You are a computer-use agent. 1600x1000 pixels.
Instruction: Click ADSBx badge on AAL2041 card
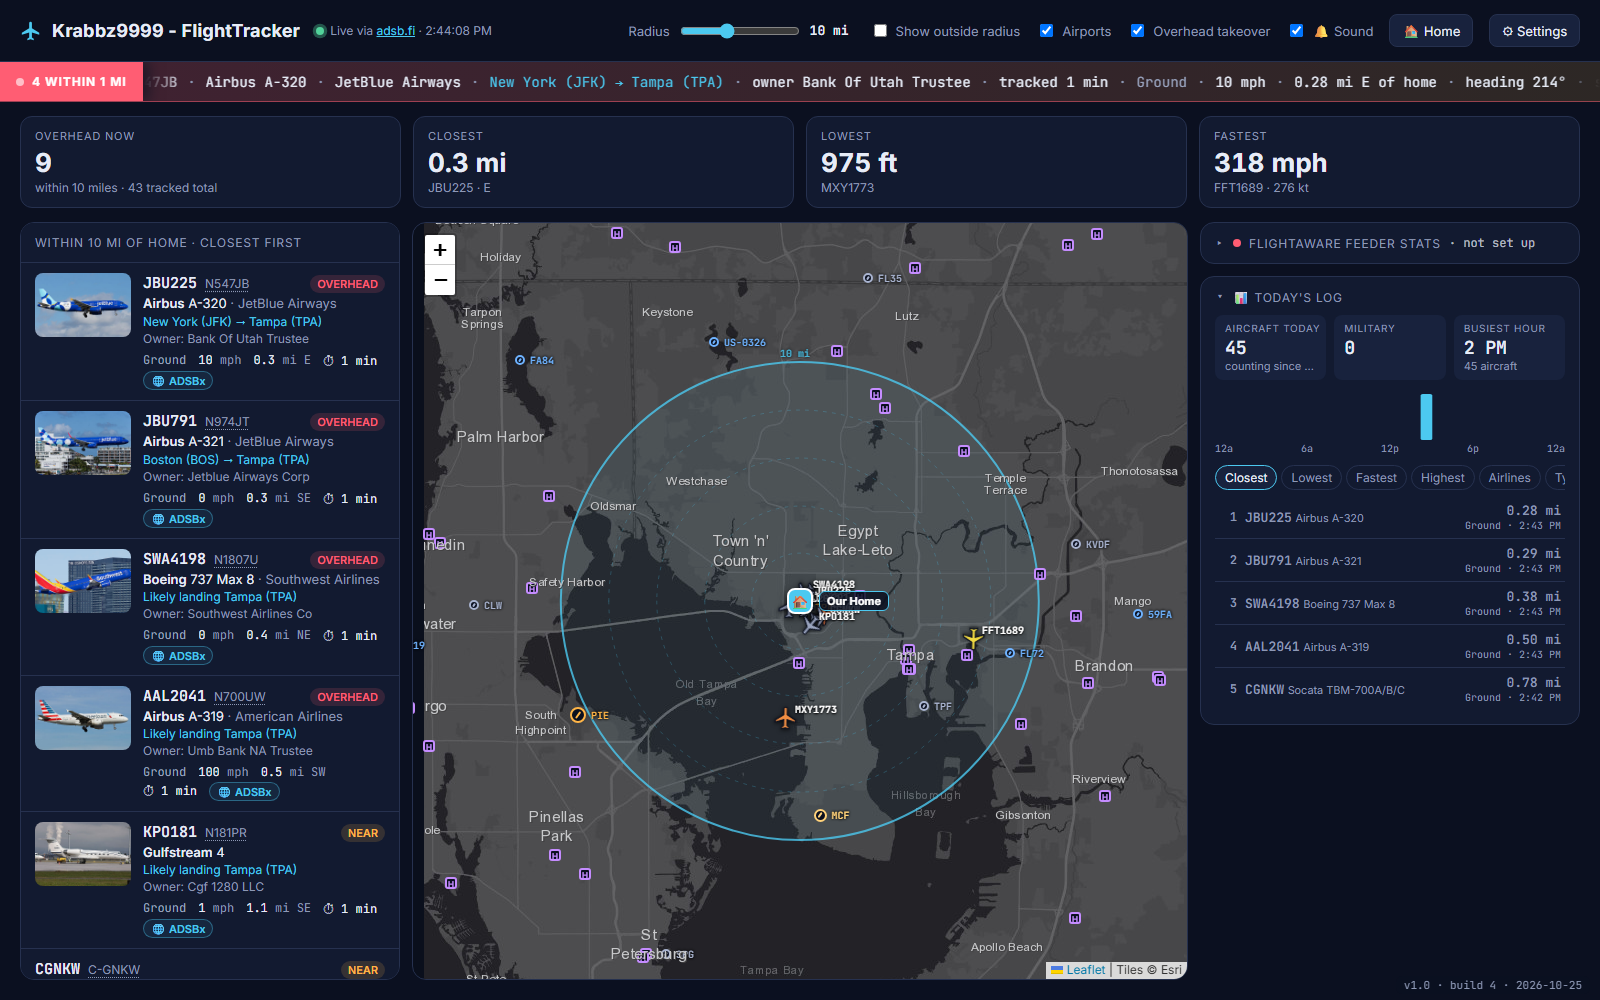coord(244,792)
